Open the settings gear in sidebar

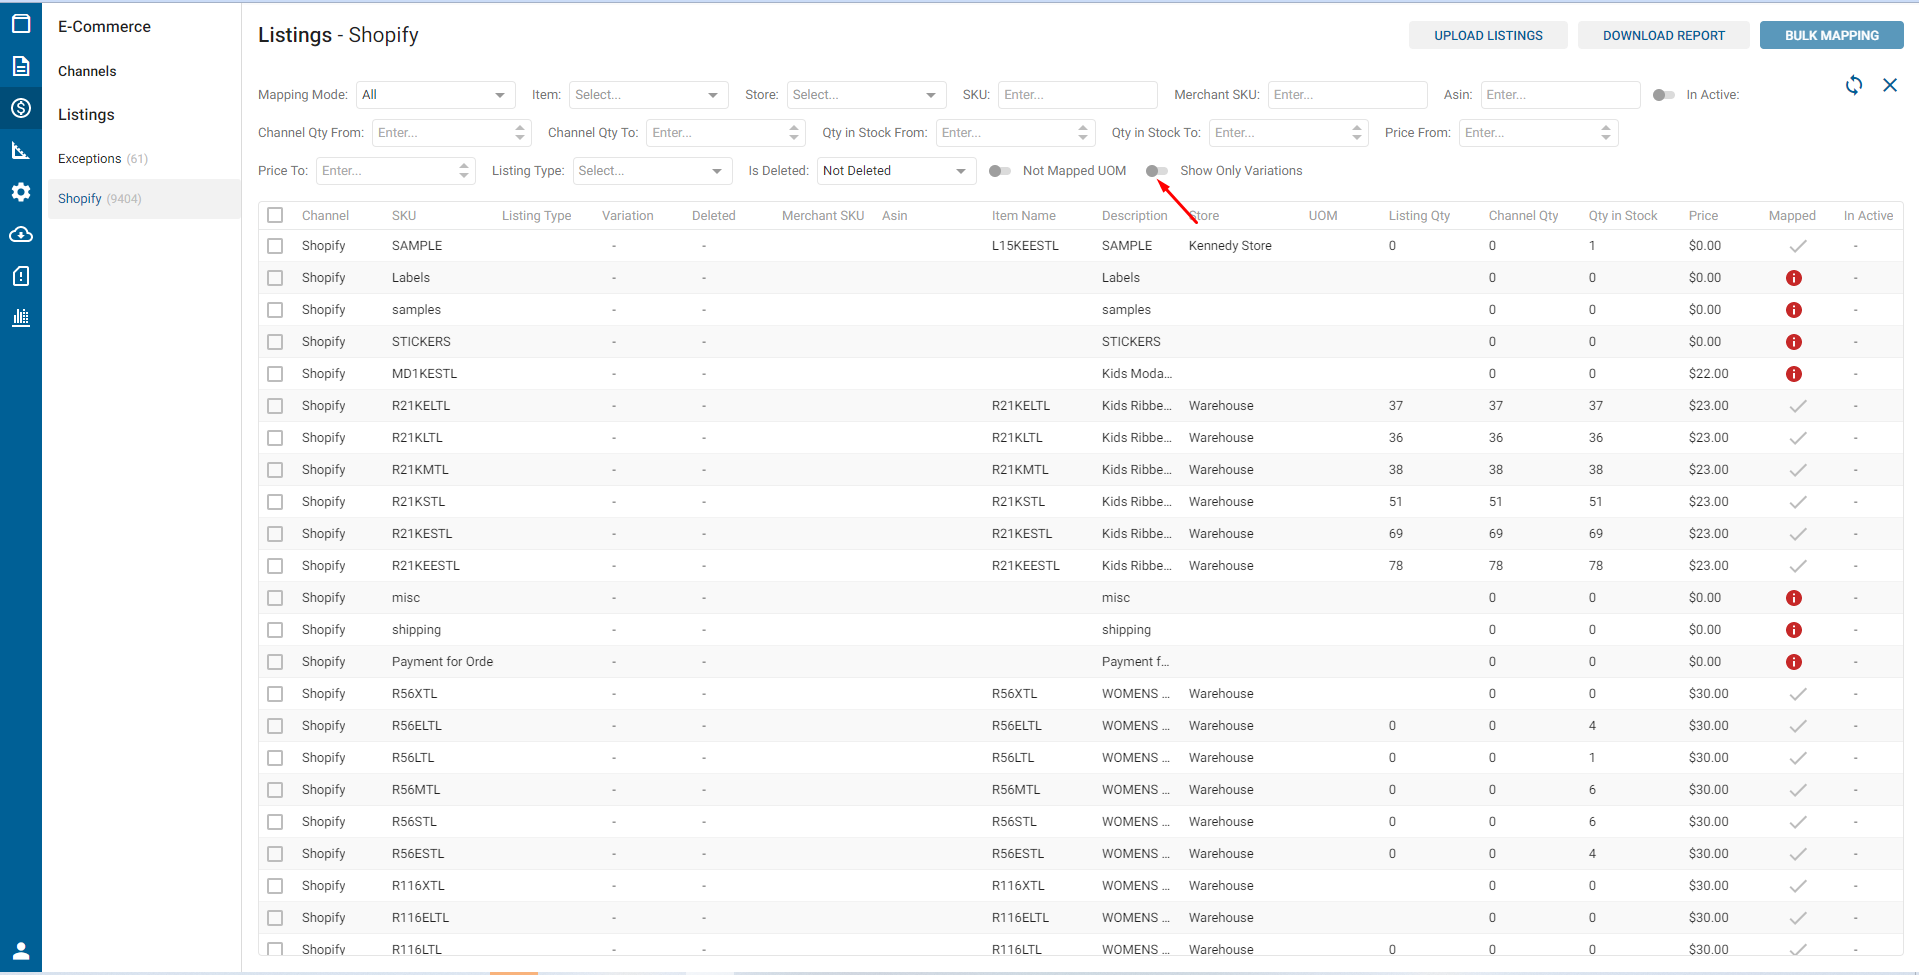coord(21,192)
